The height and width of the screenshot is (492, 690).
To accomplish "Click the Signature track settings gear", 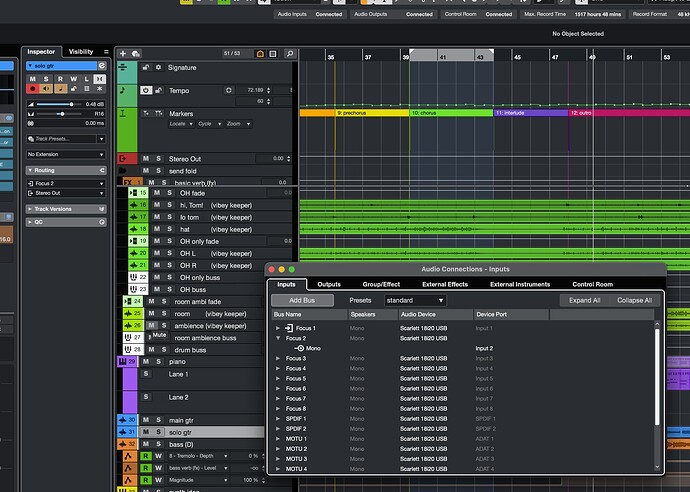I will click(x=158, y=67).
